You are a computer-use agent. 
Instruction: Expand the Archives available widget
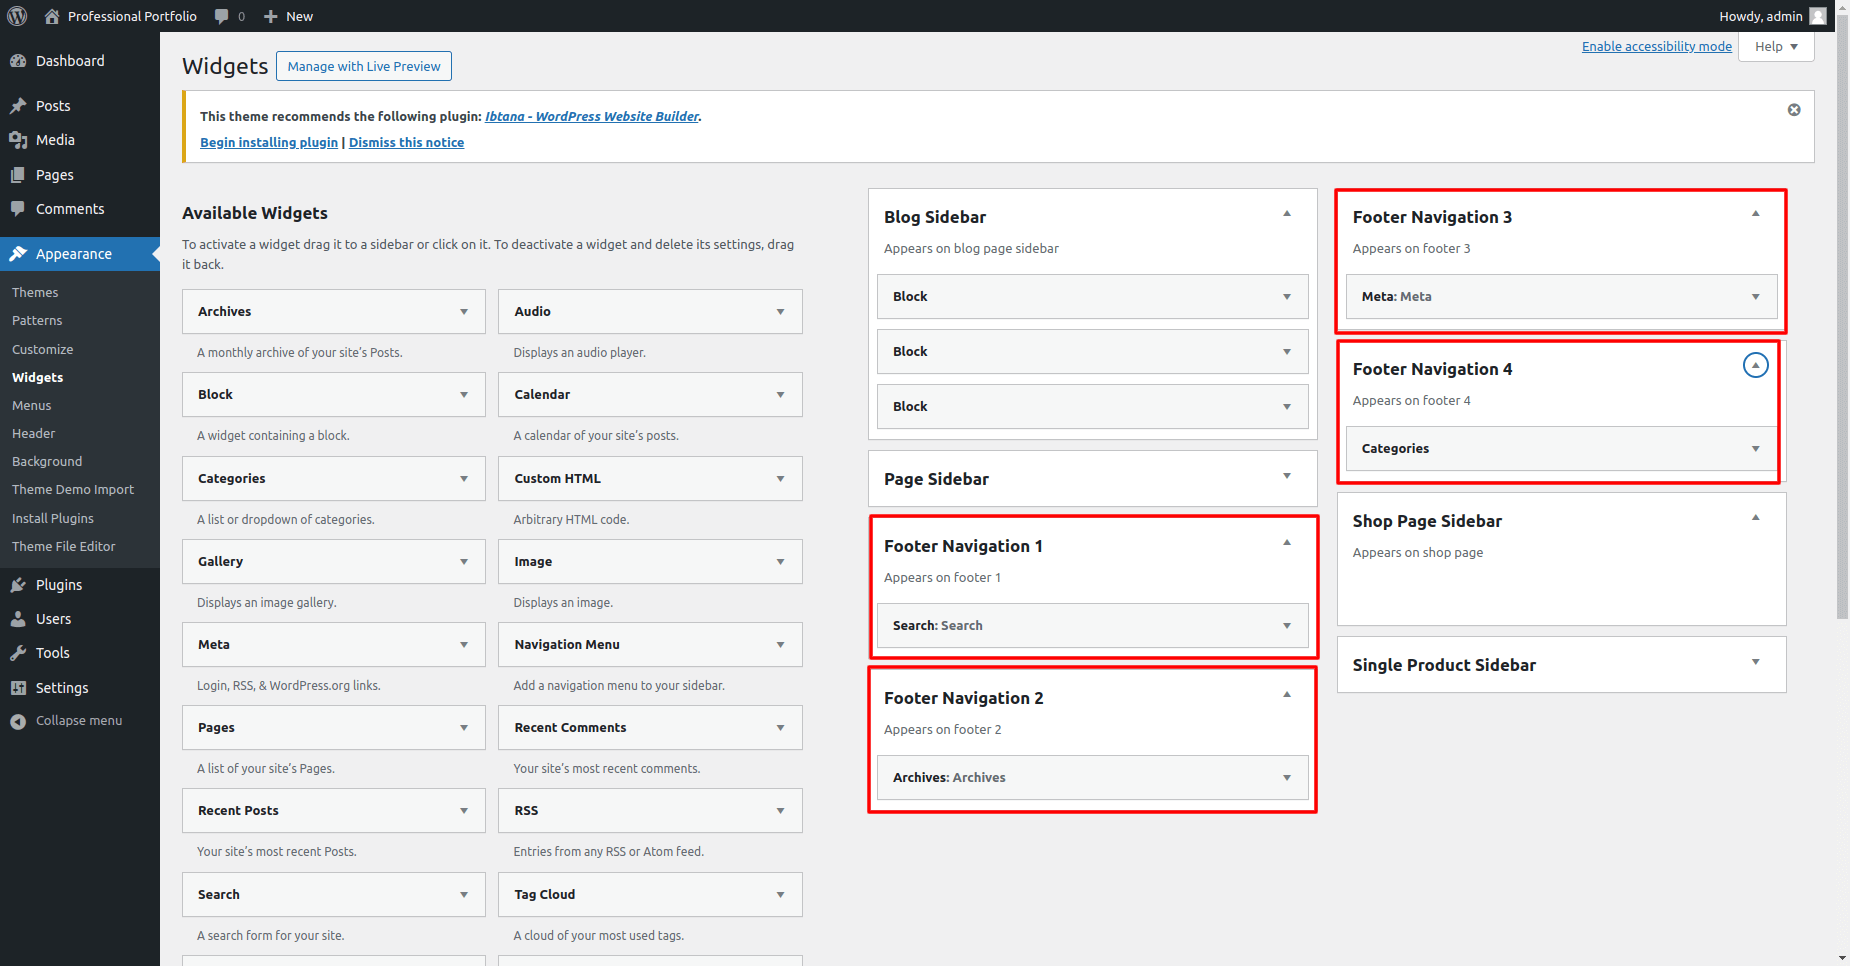pyautogui.click(x=464, y=312)
